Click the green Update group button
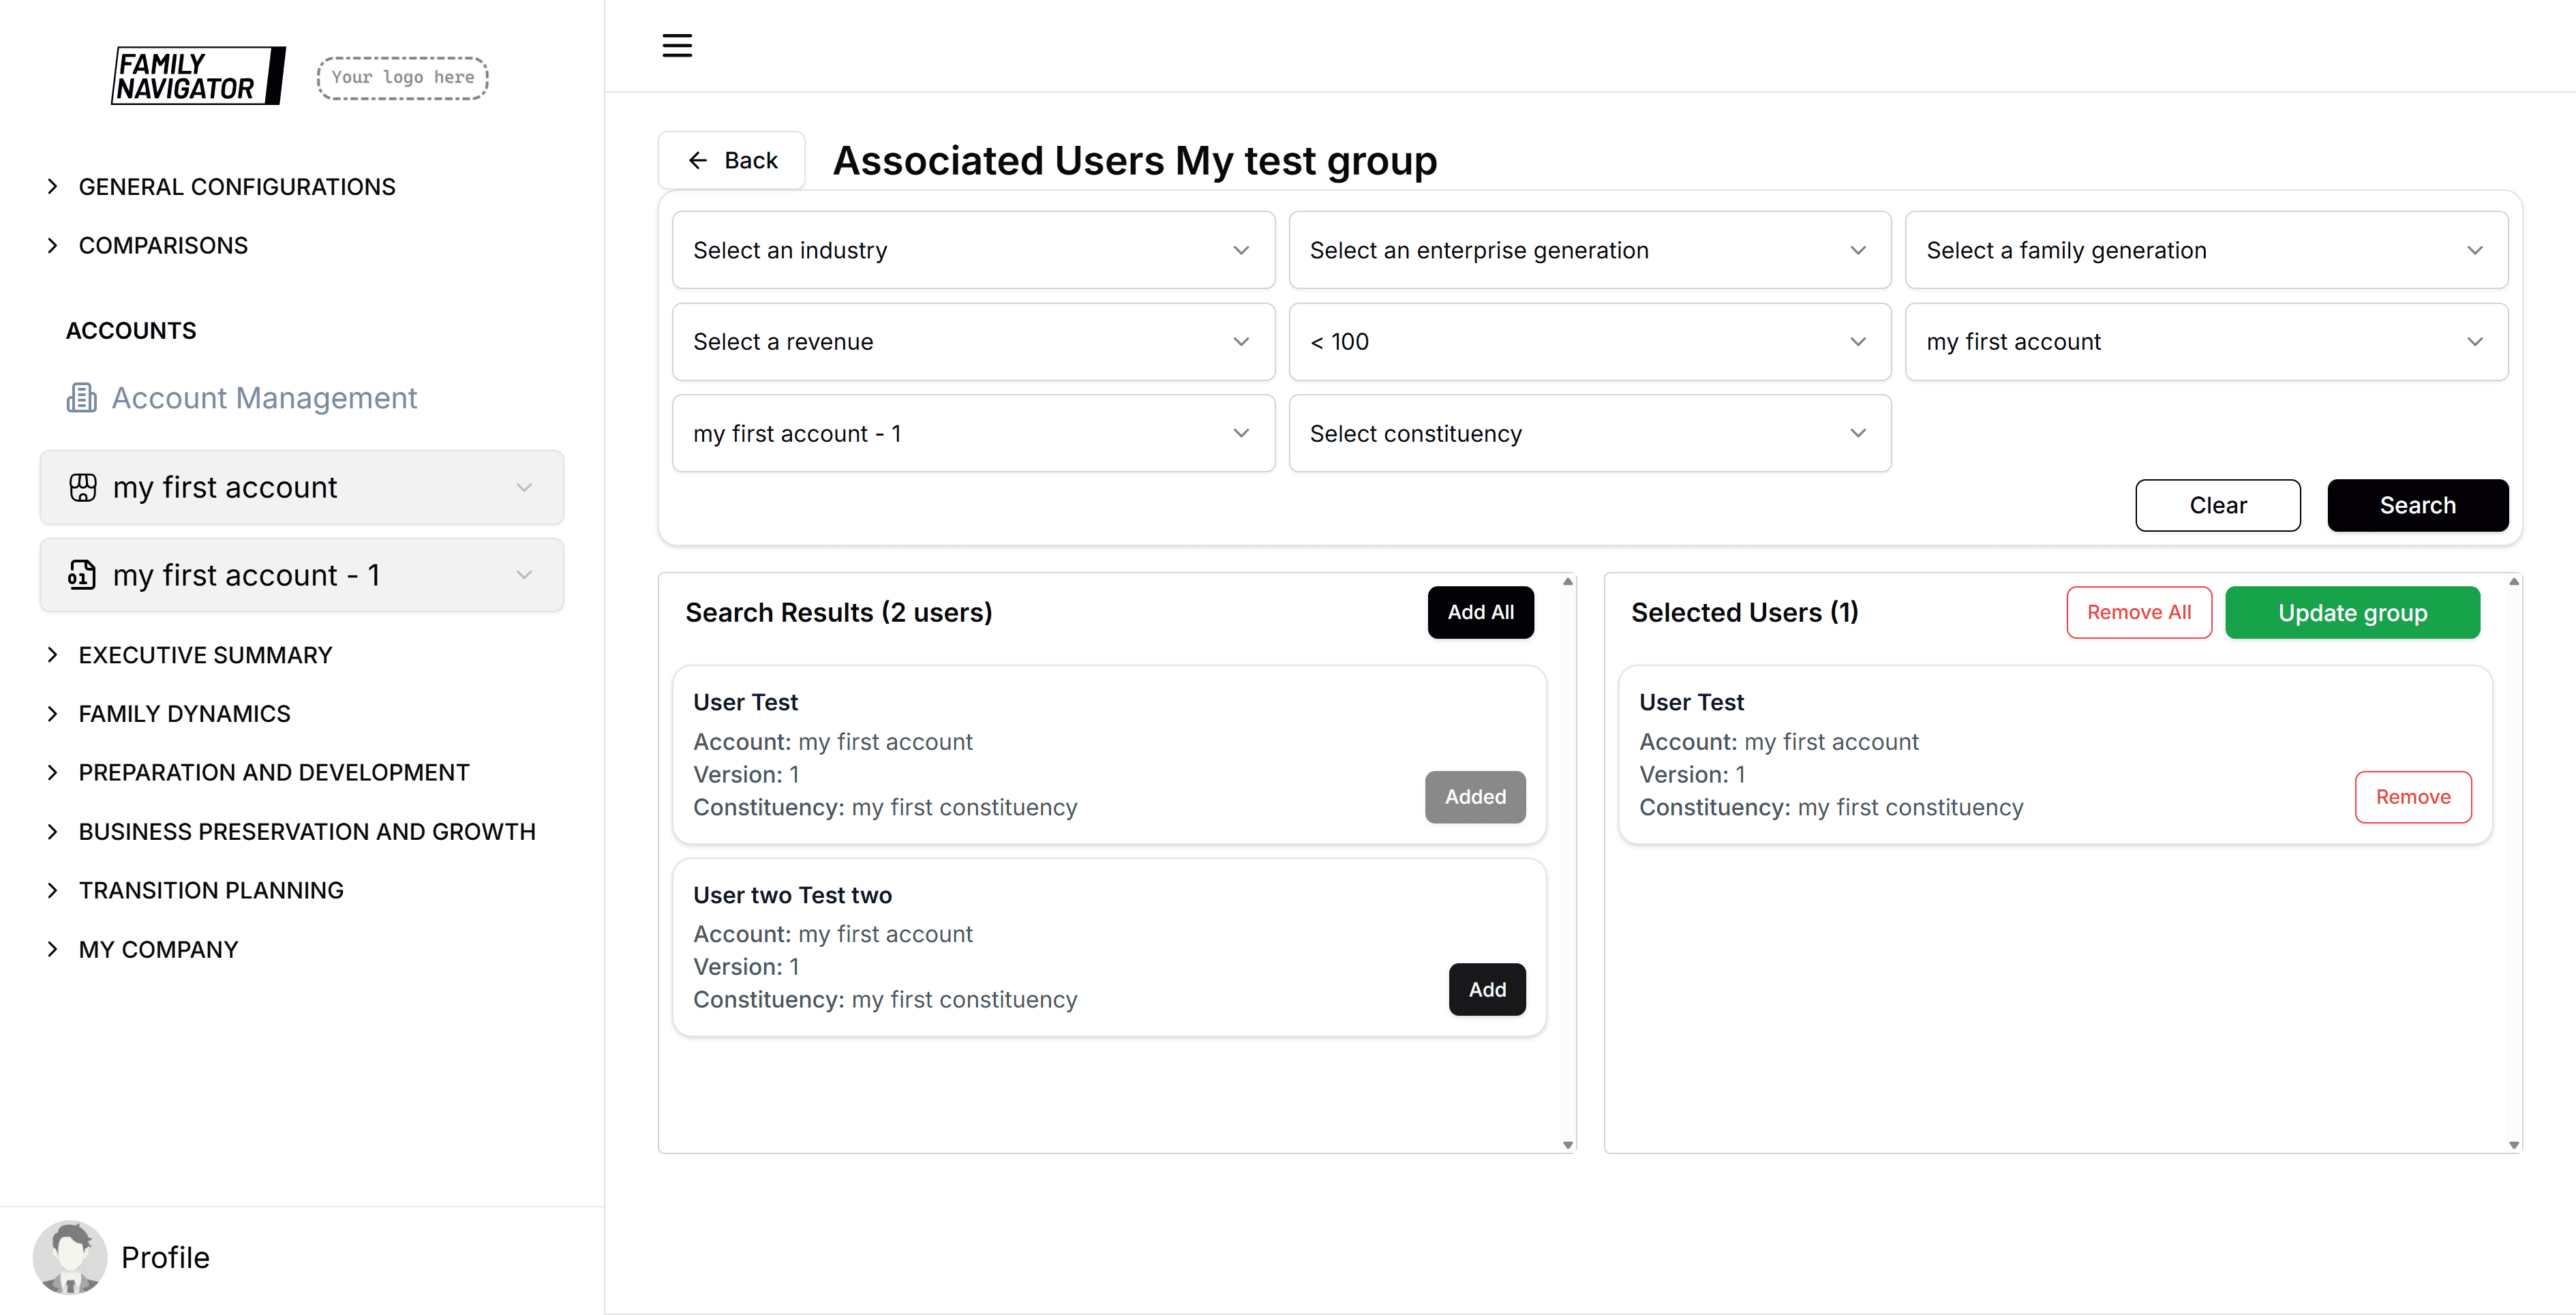The image size is (2576, 1315). [x=2352, y=612]
